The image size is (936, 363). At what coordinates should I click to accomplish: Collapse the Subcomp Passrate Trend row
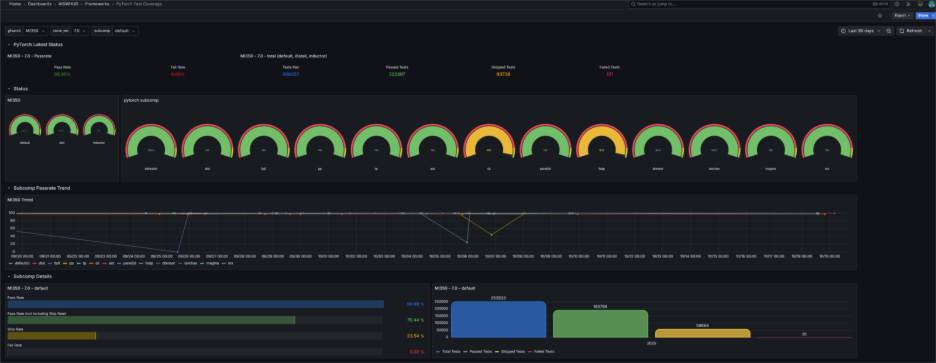[42, 187]
